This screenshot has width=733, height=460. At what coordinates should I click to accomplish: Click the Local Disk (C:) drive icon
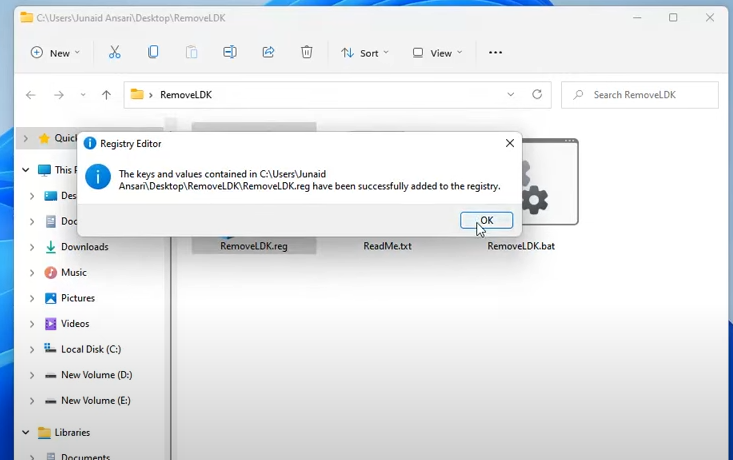point(50,348)
